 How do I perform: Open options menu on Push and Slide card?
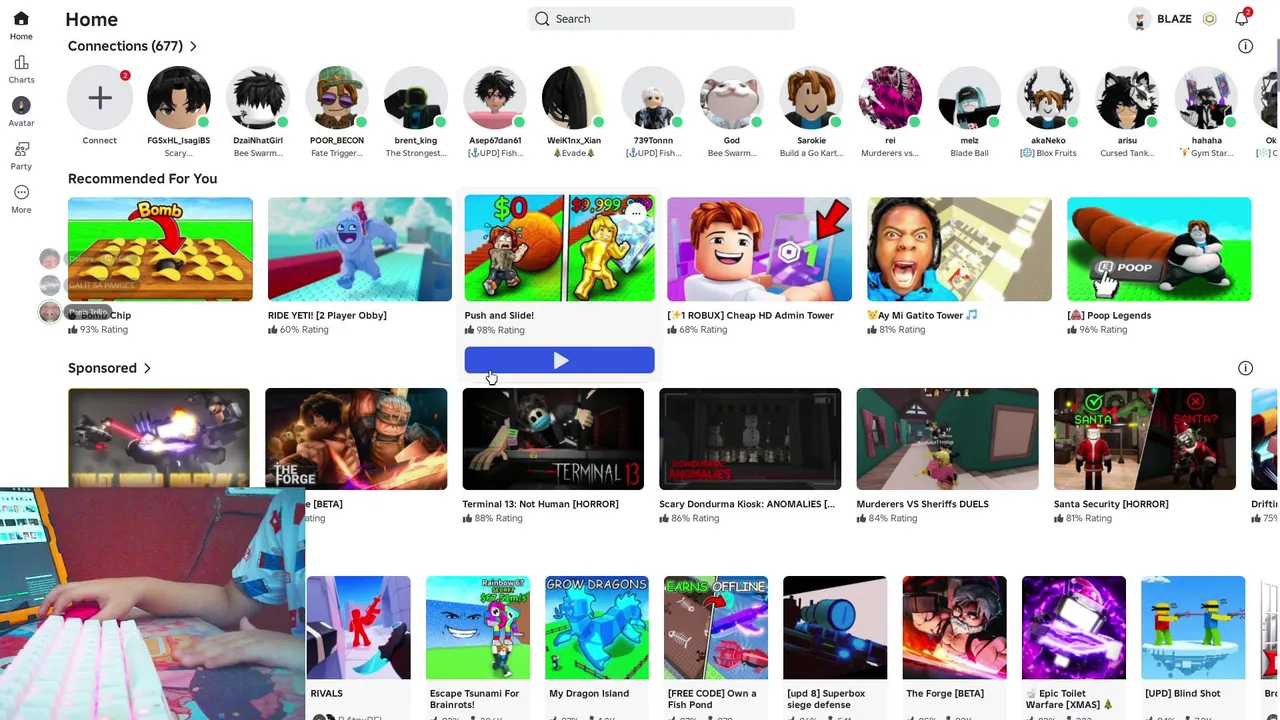pyautogui.click(x=635, y=213)
